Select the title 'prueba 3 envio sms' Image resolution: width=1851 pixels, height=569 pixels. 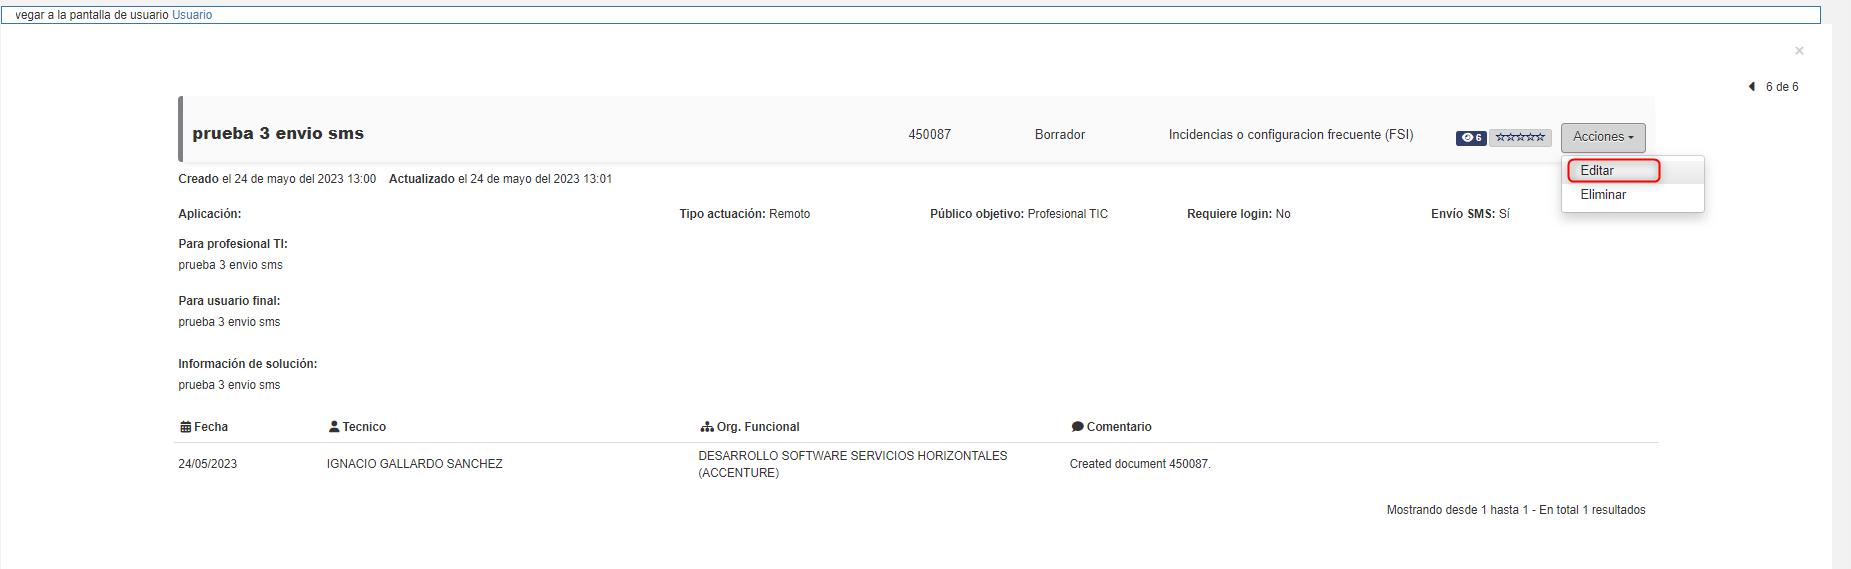tap(278, 134)
